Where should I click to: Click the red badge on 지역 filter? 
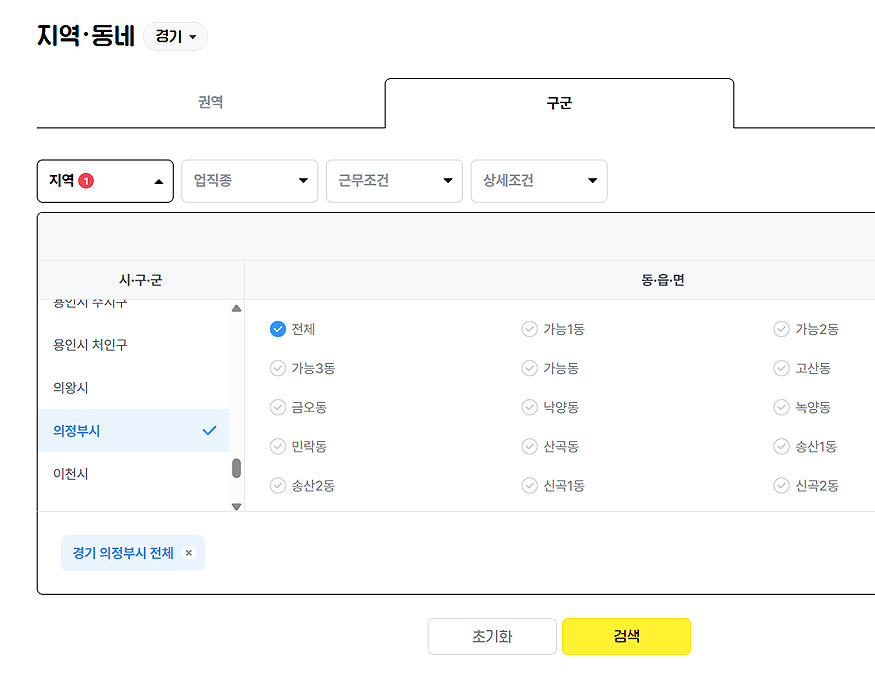point(86,181)
